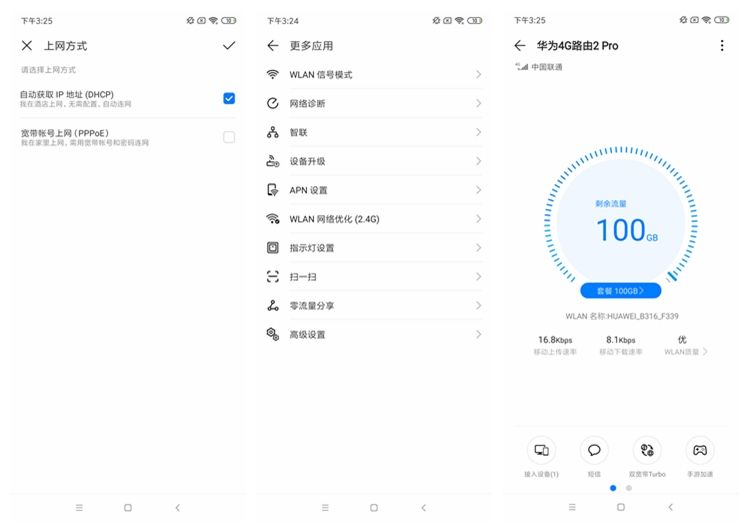Viewport: 749px width, 532px height.
Task: Open 智联 via its chevron
Action: click(x=478, y=132)
